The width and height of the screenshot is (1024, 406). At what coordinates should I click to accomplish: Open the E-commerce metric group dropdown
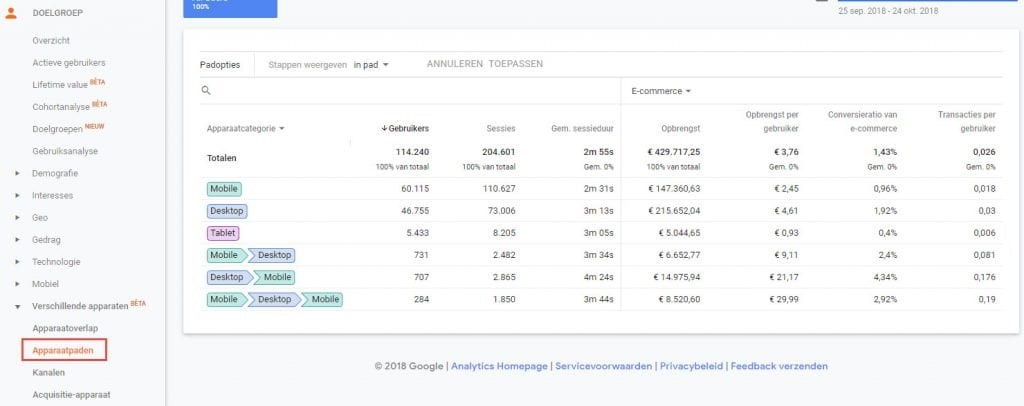[660, 91]
